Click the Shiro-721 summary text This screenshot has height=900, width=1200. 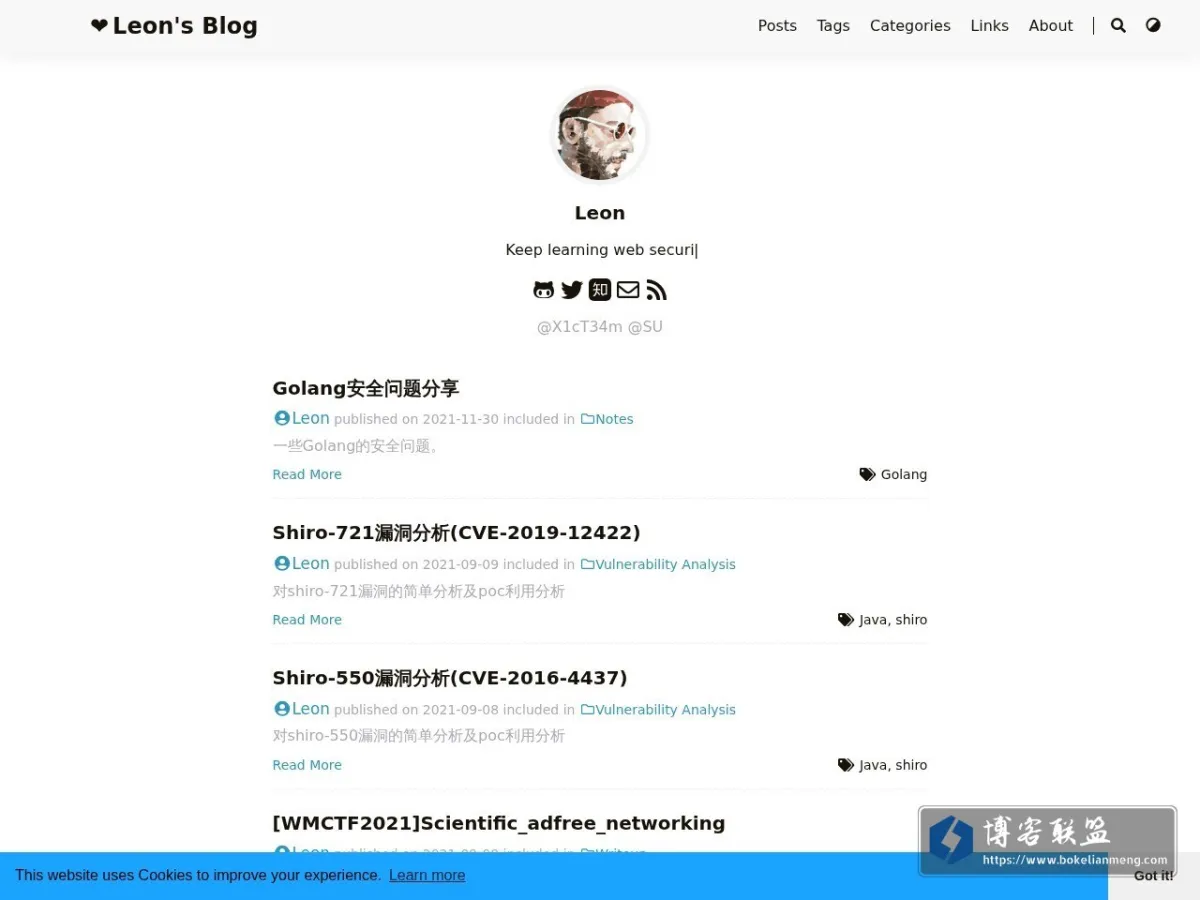point(419,591)
